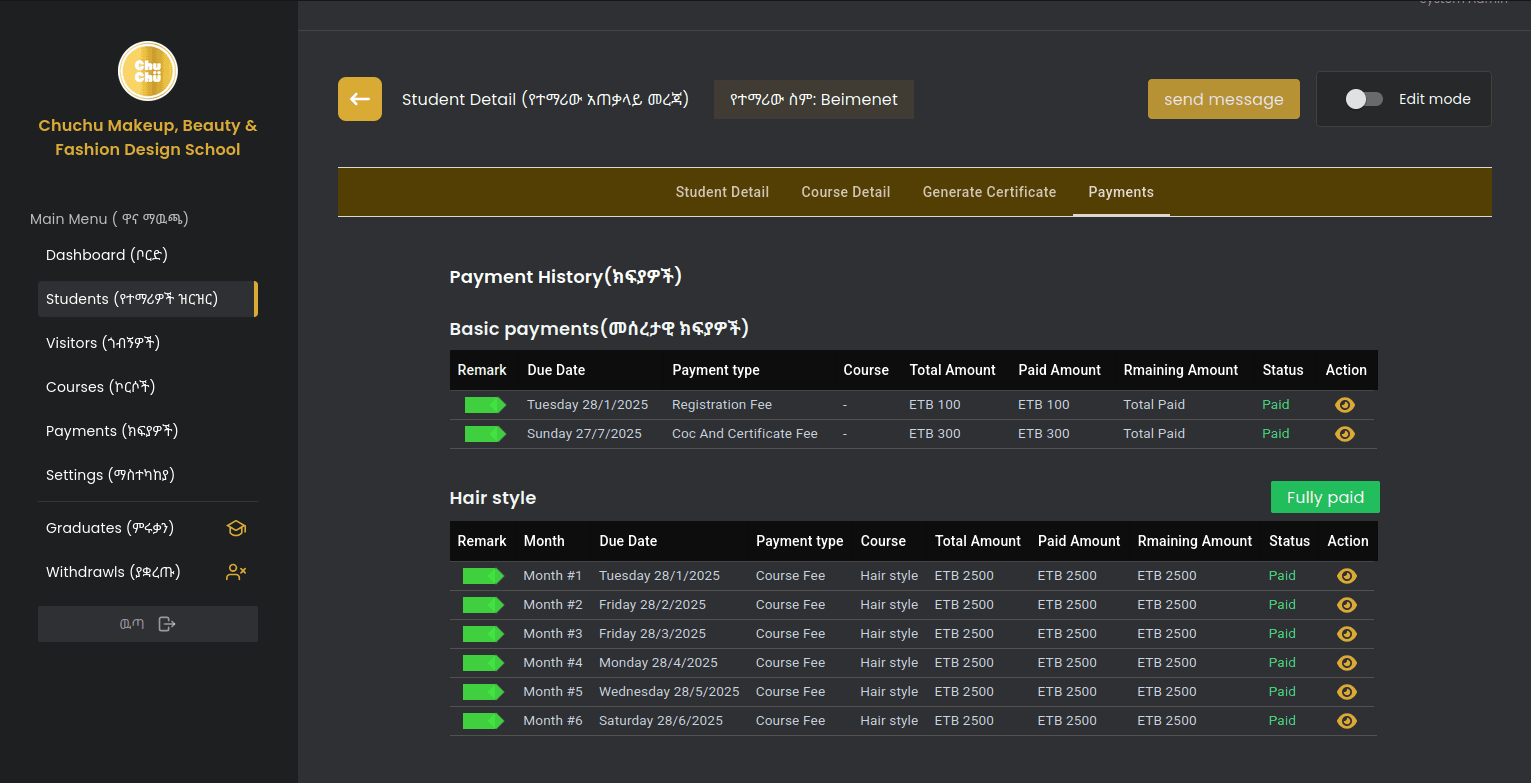Click 'Payment History' heading

click(x=566, y=277)
